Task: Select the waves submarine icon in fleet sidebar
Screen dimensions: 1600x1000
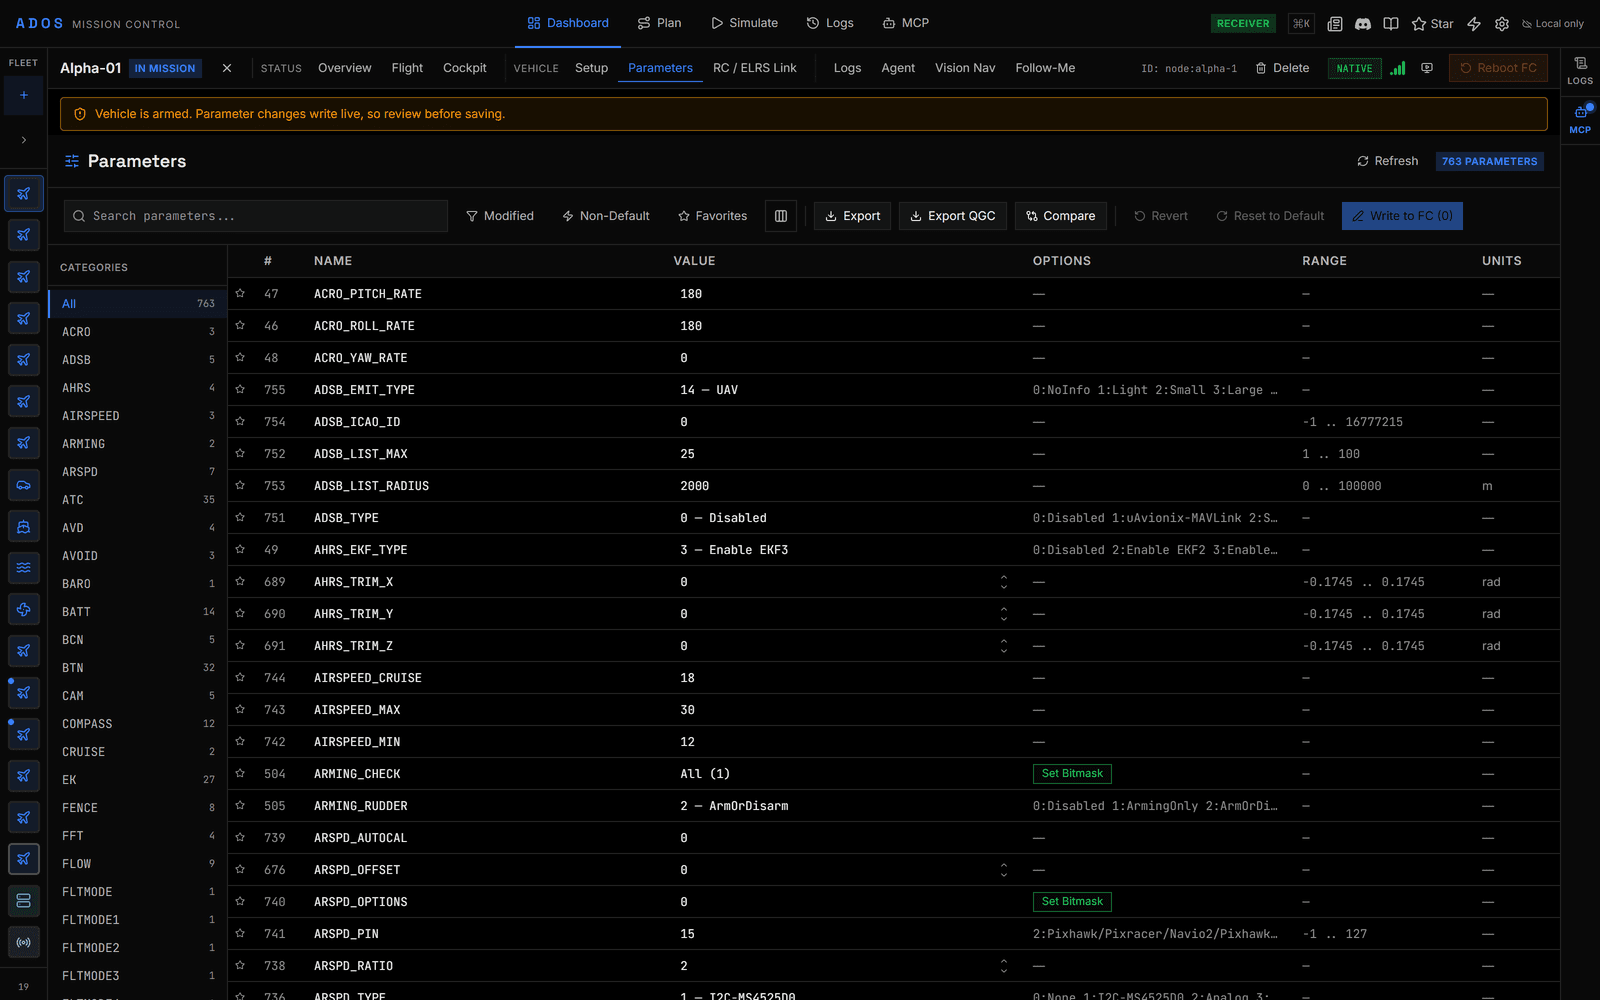Action: (23, 568)
